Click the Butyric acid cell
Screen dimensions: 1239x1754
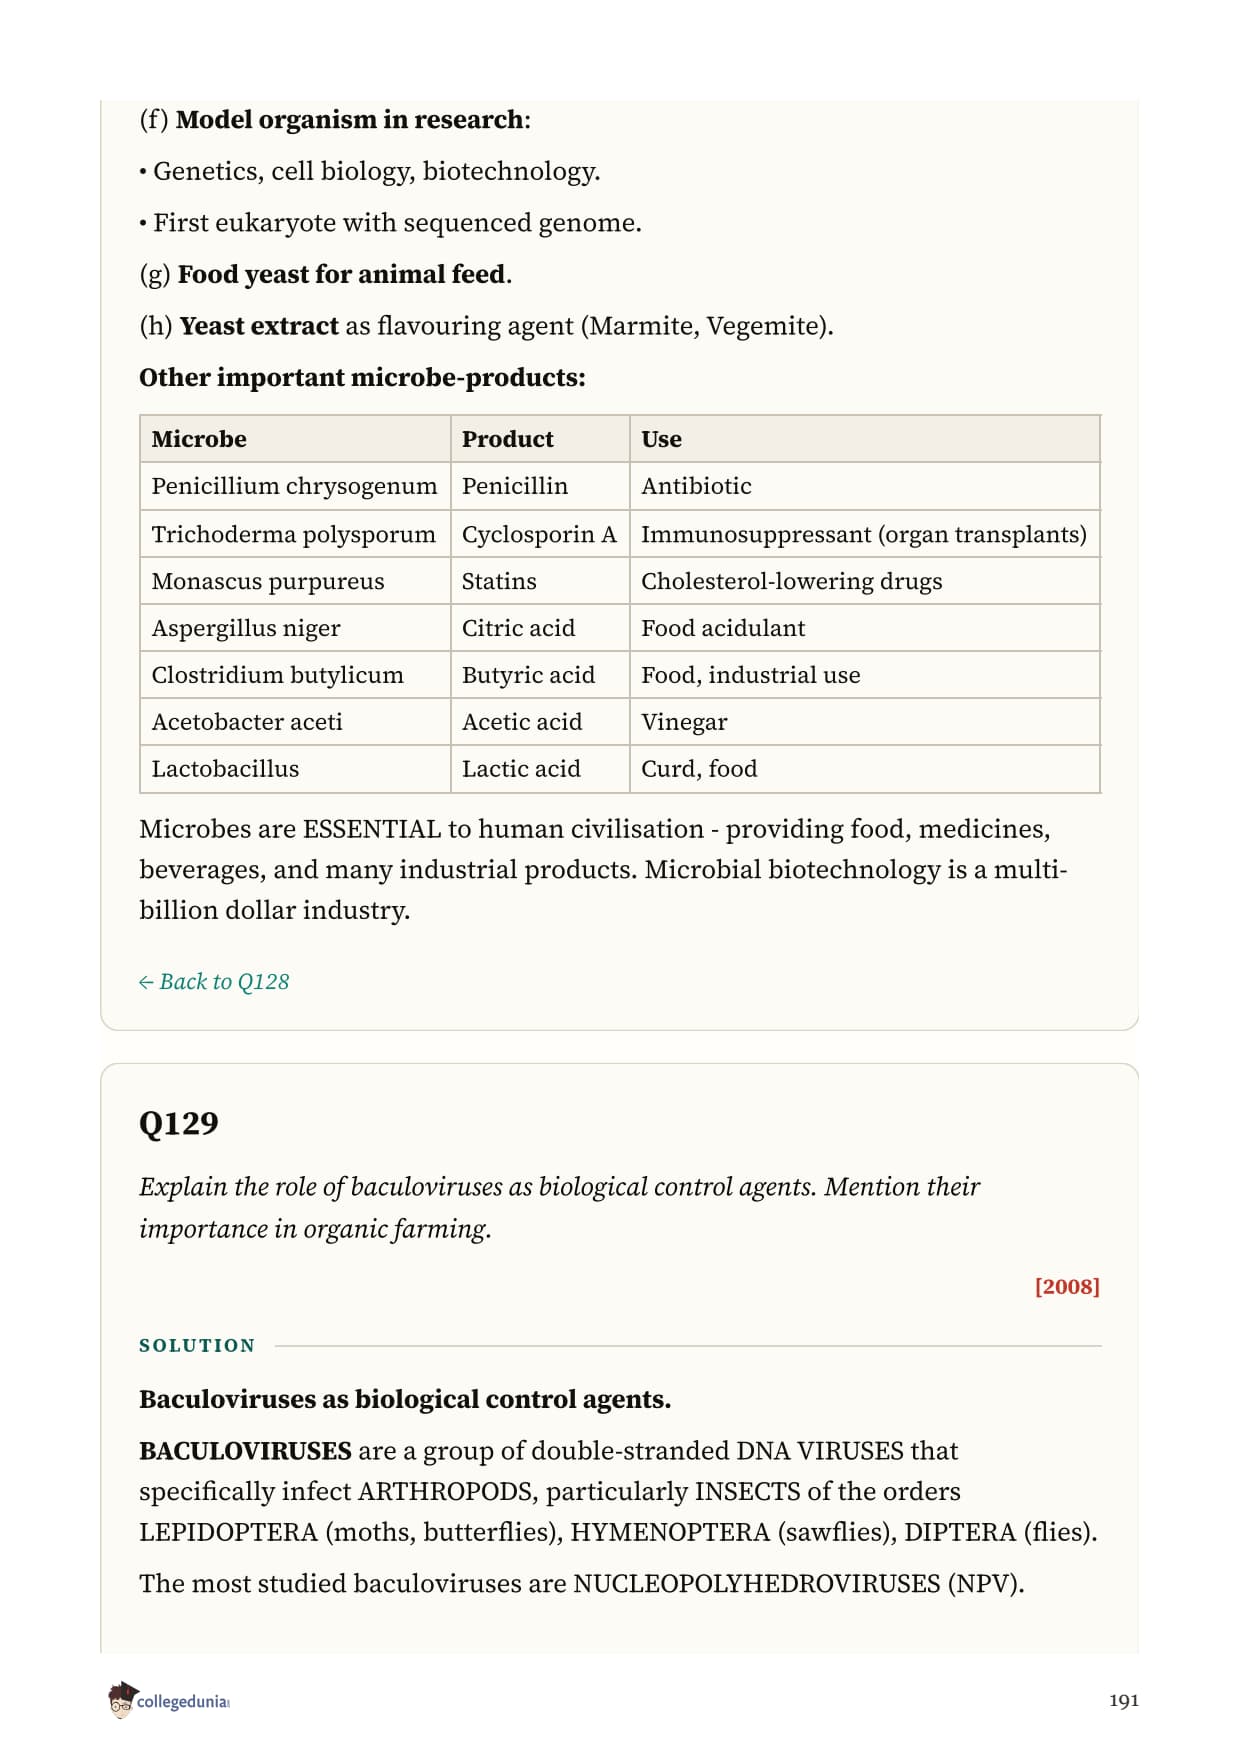coord(540,675)
